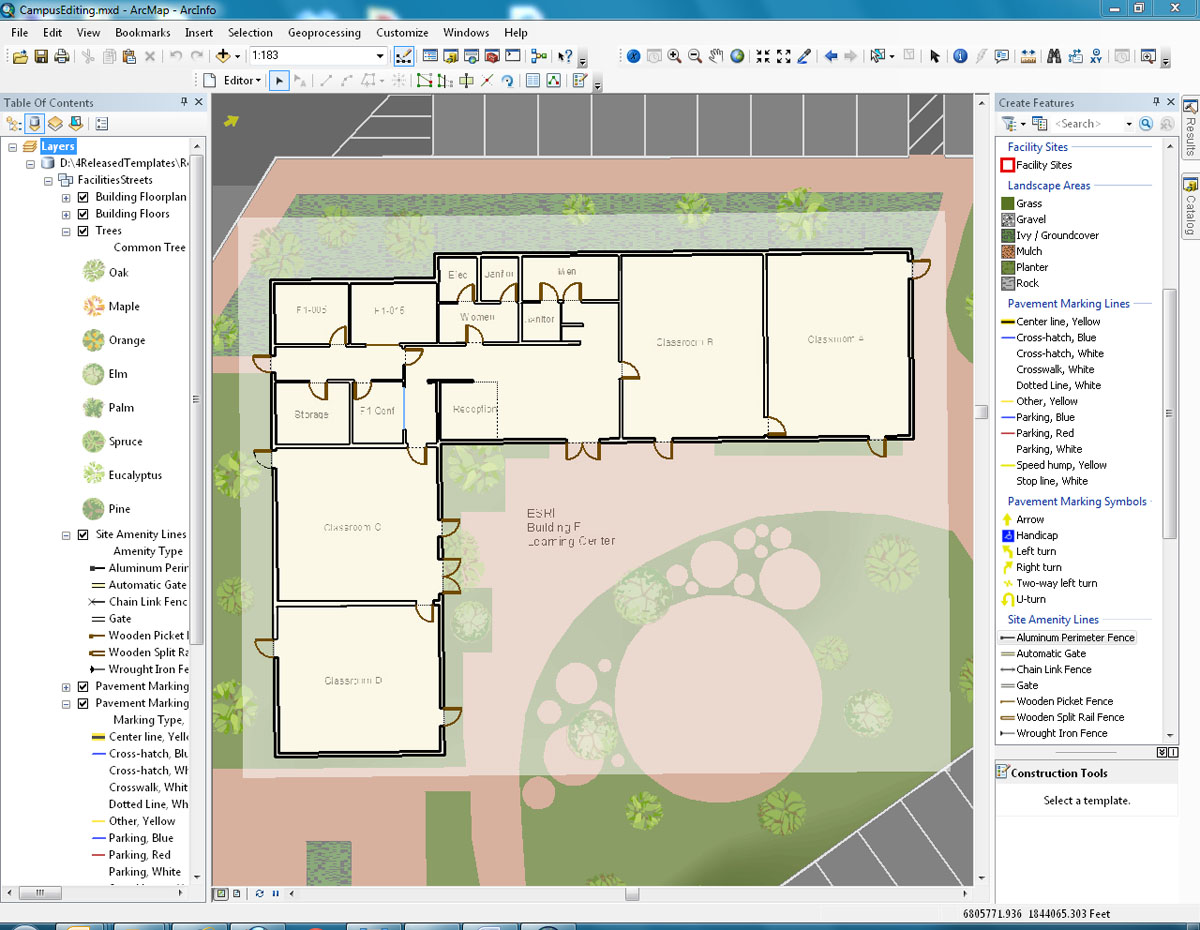The height and width of the screenshot is (930, 1200).
Task: Select the Select Elements arrow tool
Action: pyautogui.click(x=935, y=56)
